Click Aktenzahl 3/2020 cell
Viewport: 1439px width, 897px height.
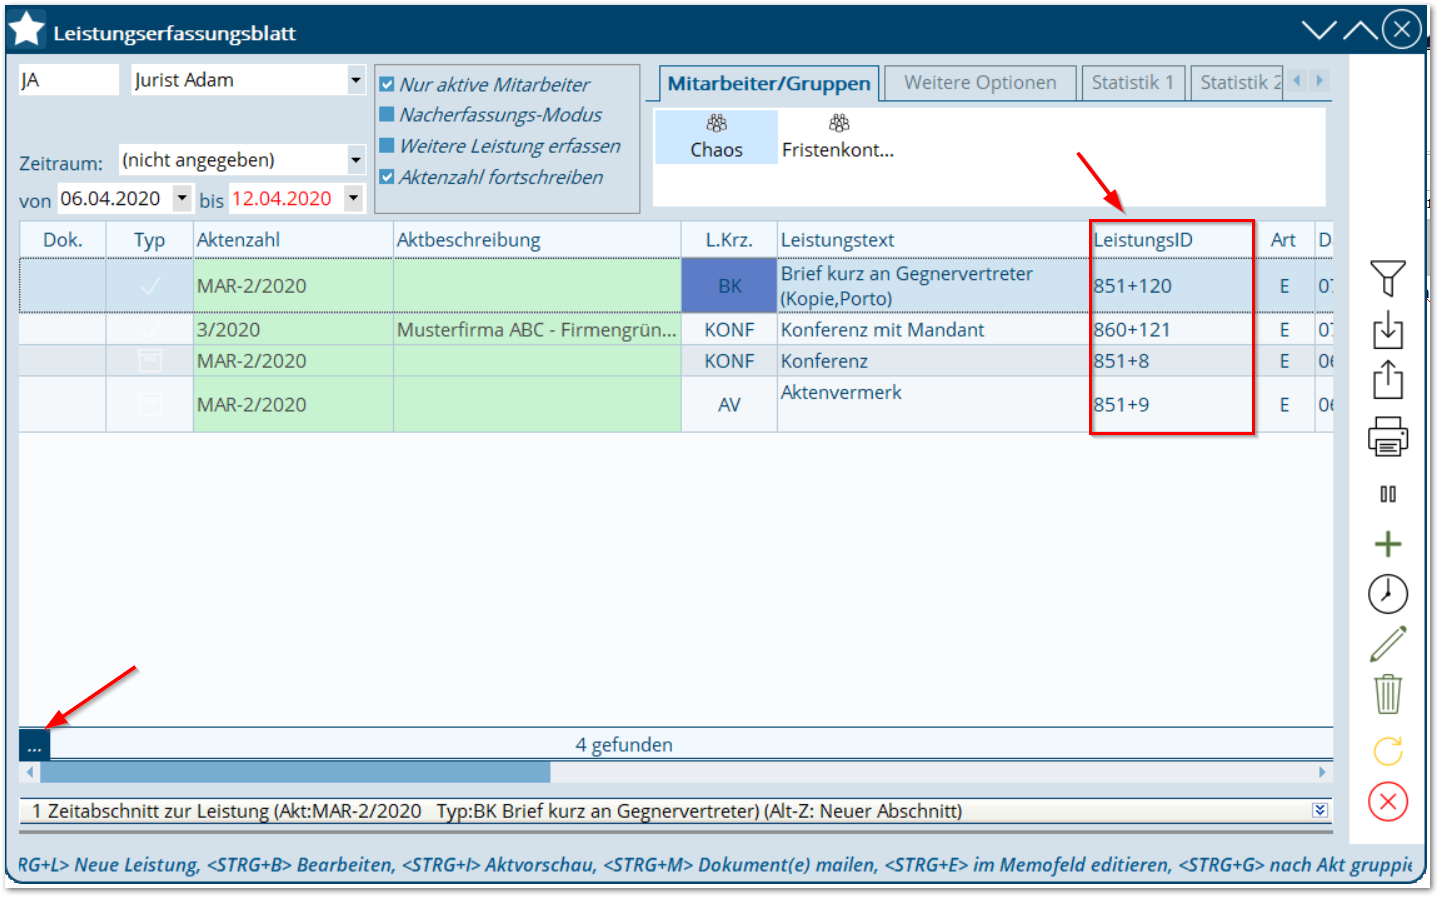pos(293,330)
